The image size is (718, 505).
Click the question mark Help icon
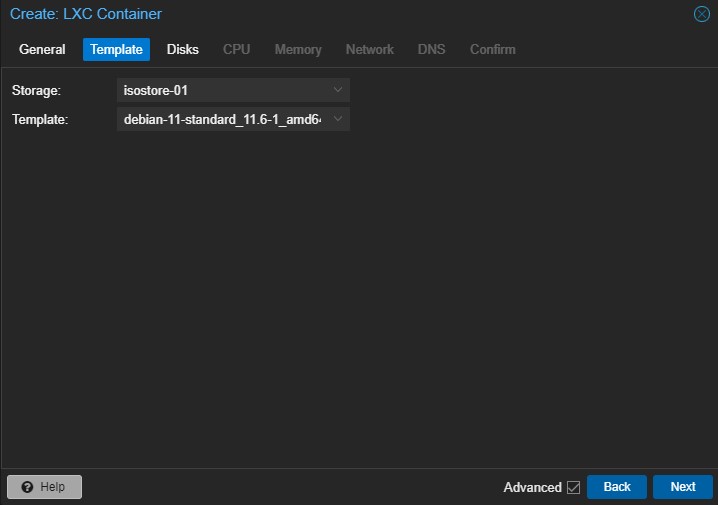click(x=27, y=487)
